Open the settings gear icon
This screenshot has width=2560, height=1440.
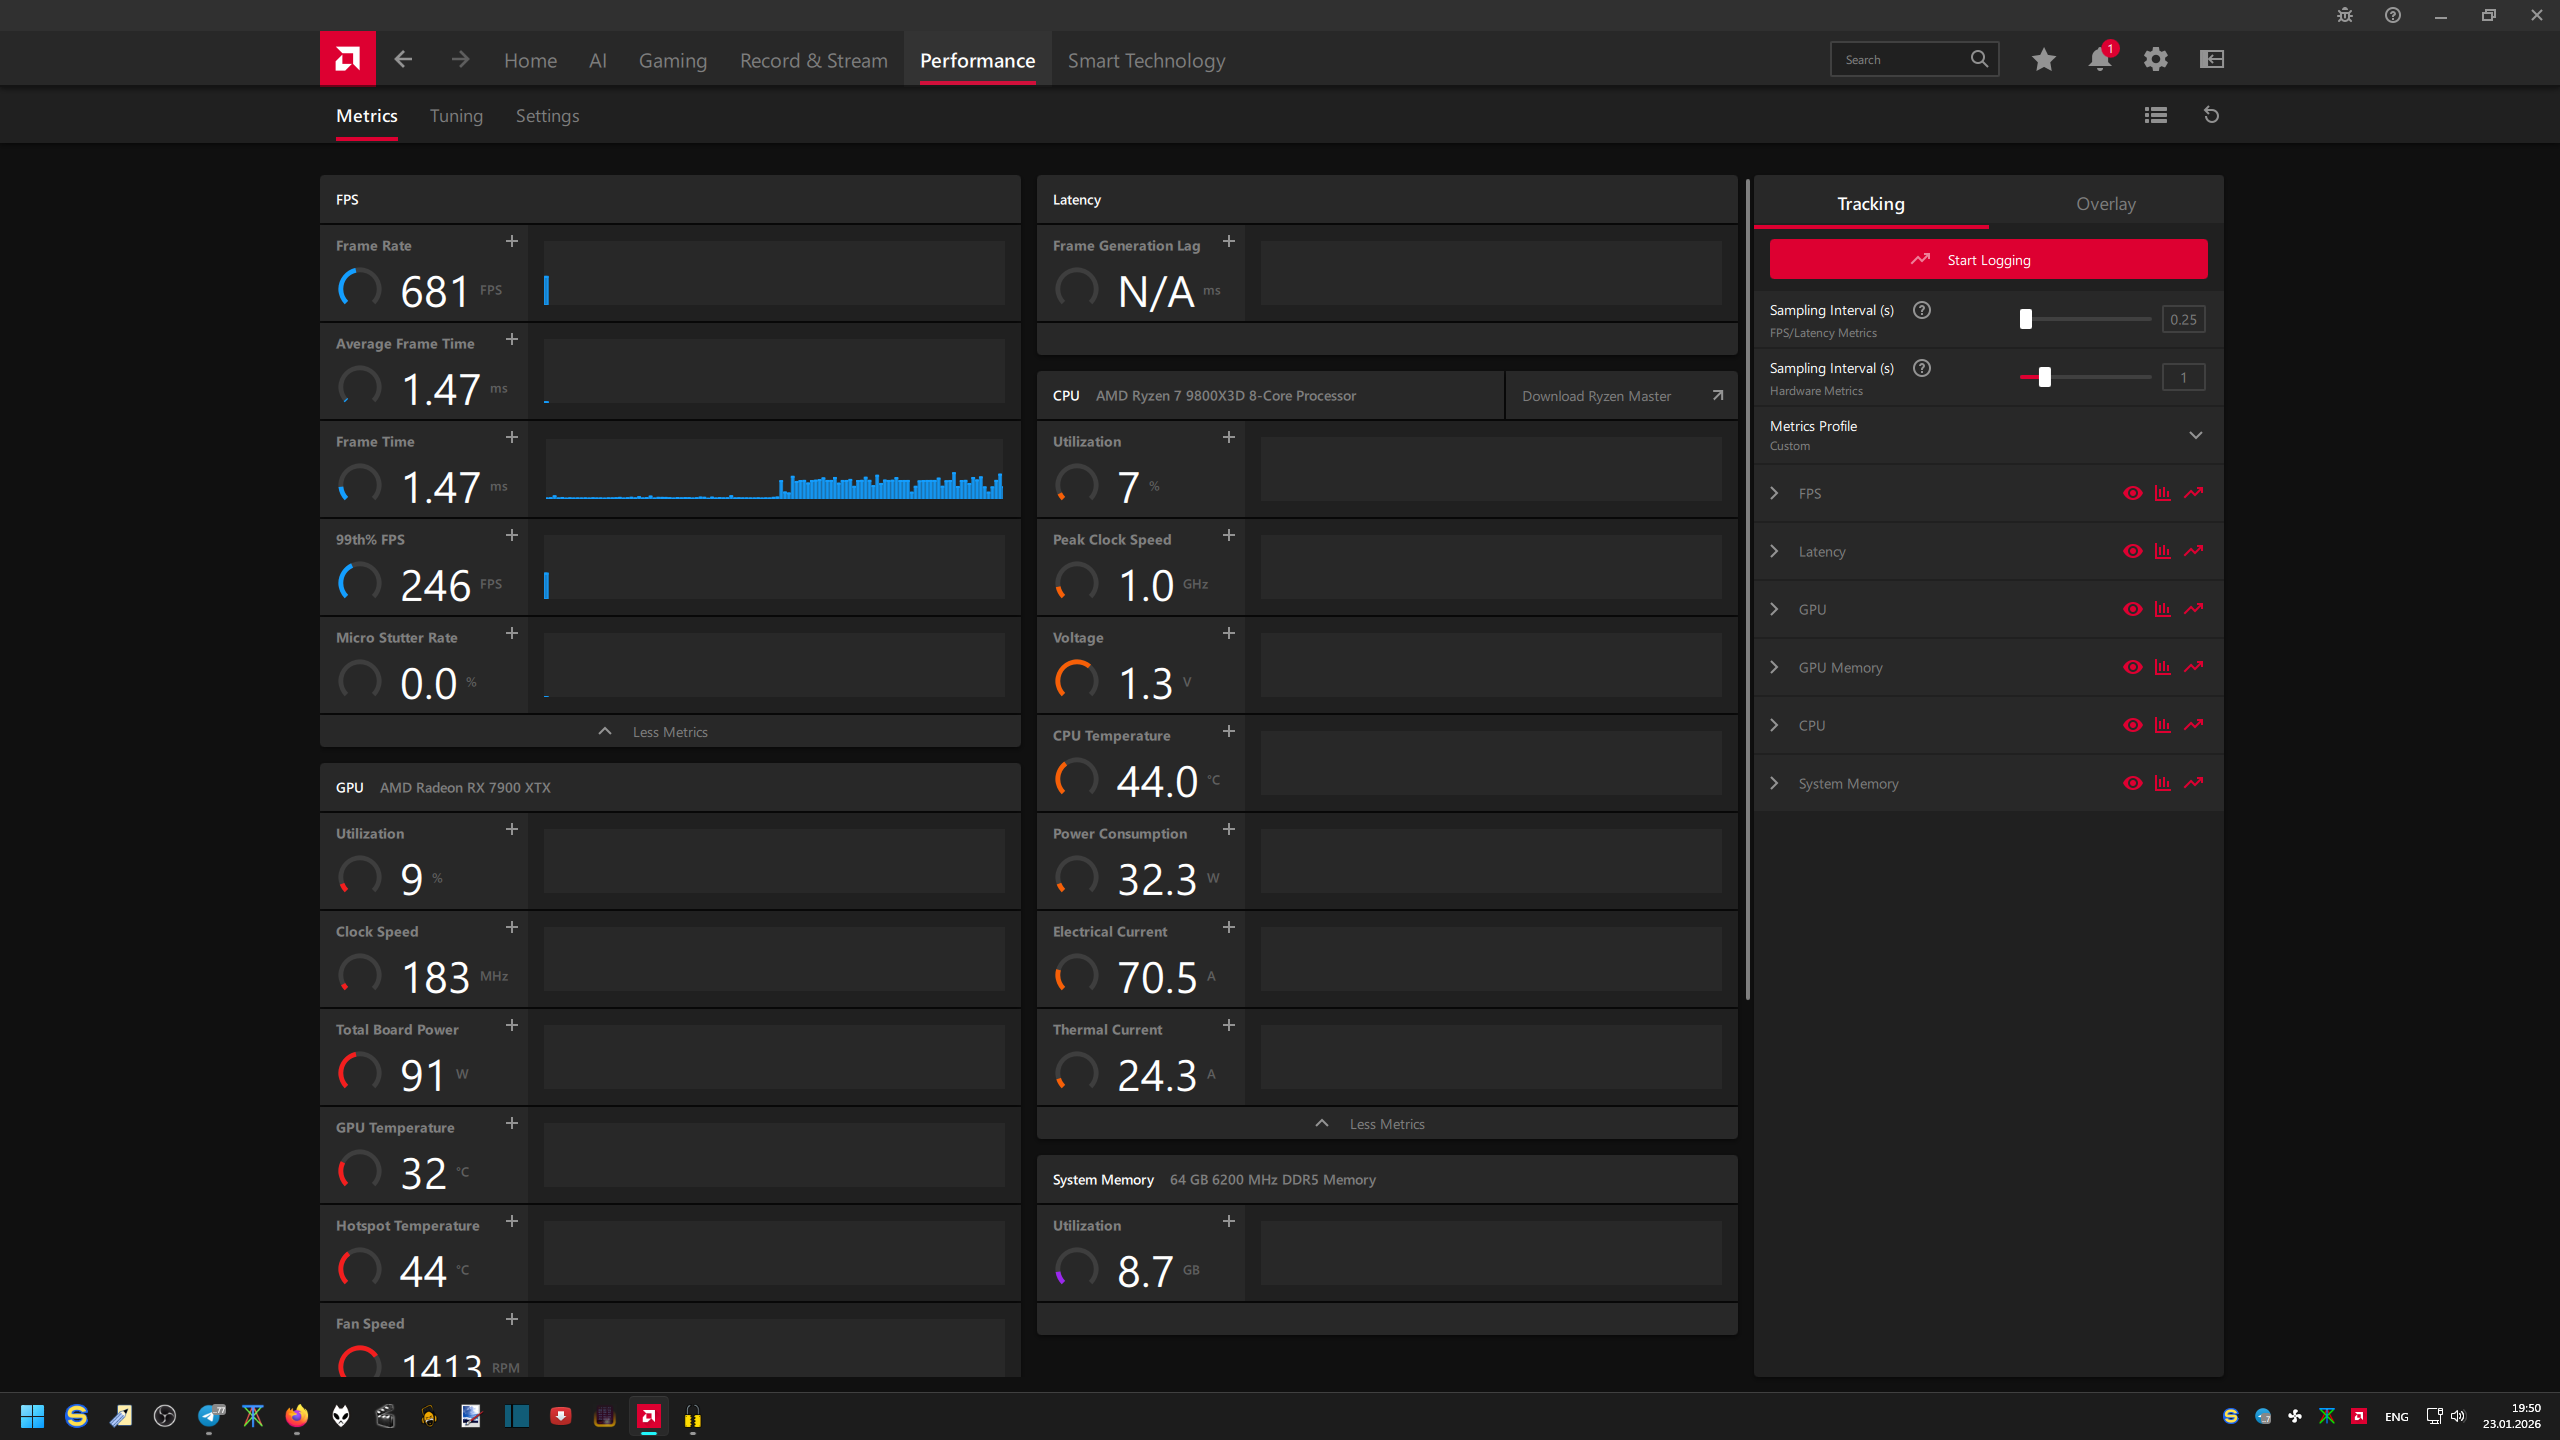click(2155, 59)
